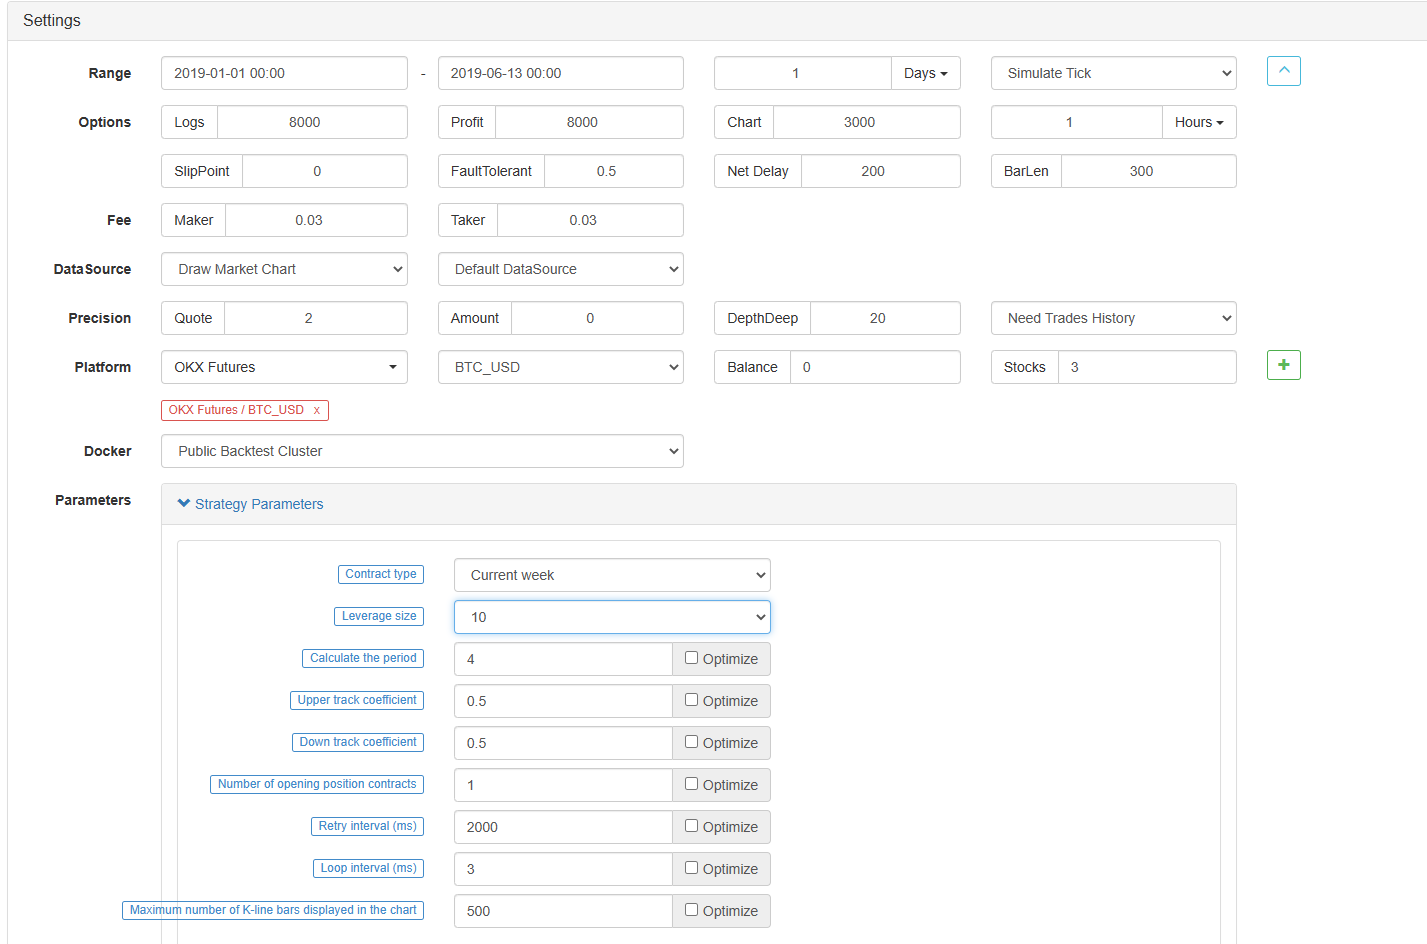Image resolution: width=1427 pixels, height=944 pixels.
Task: Enable Optimize for Upper track coefficient
Action: click(691, 700)
